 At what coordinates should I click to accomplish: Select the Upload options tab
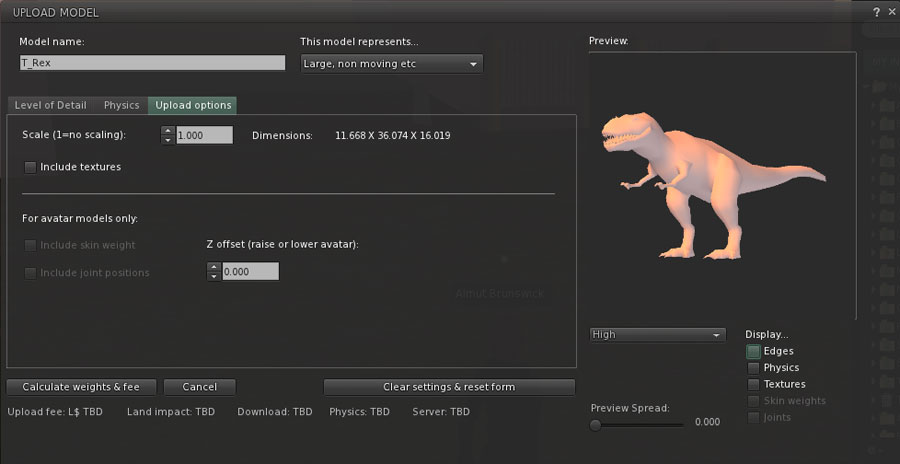191,105
